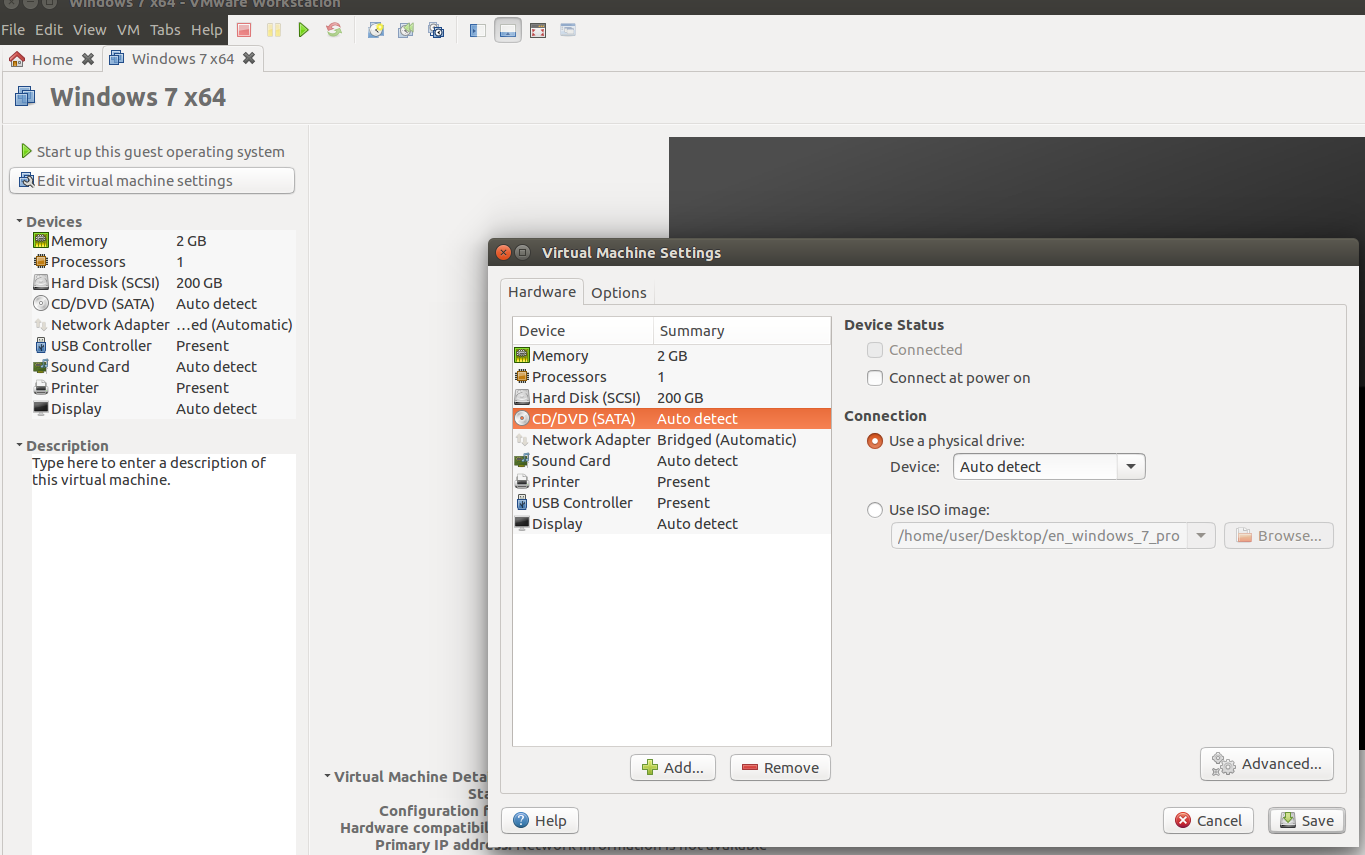Click the revert to snapshot toolbar icon
The height and width of the screenshot is (855, 1365).
[406, 30]
